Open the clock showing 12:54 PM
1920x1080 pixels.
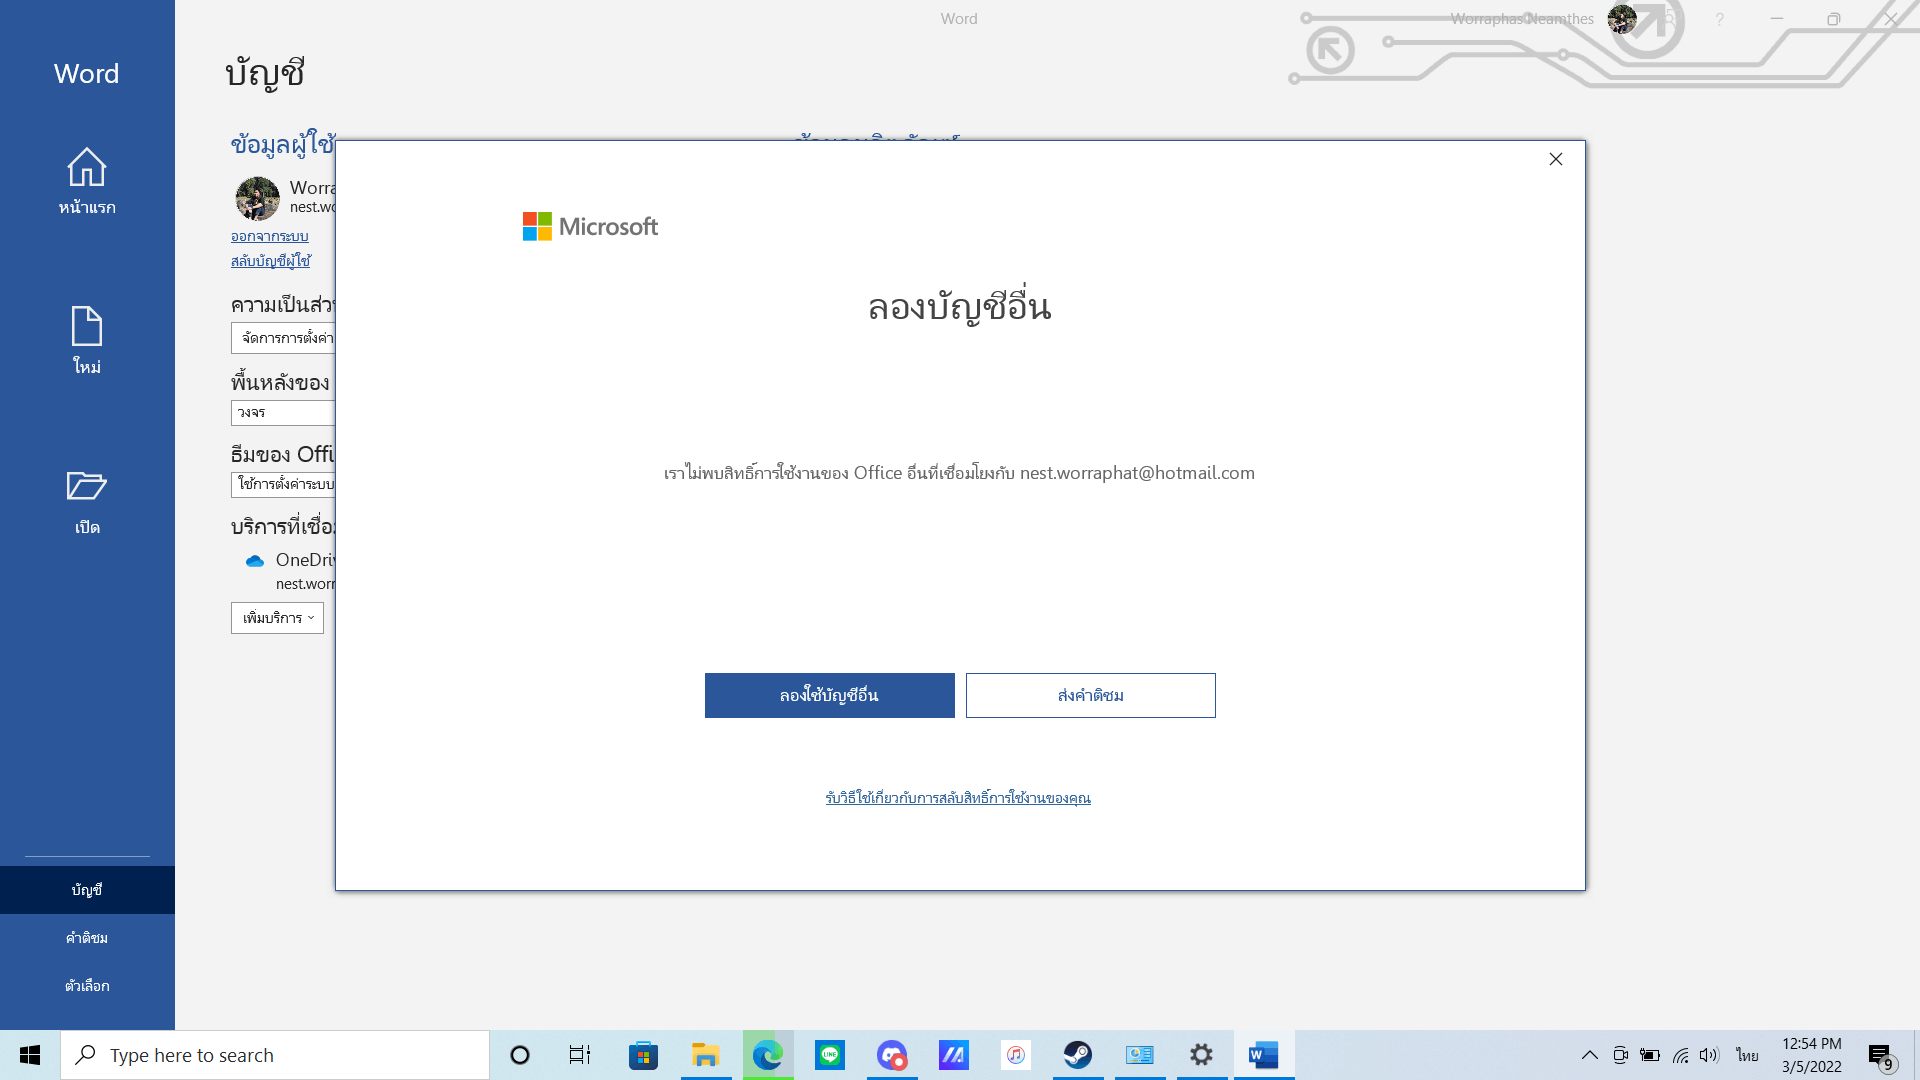click(1811, 1055)
